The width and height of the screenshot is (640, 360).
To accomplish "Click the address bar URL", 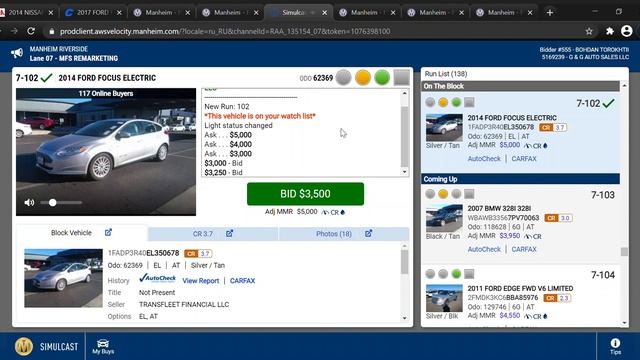I will (225, 31).
